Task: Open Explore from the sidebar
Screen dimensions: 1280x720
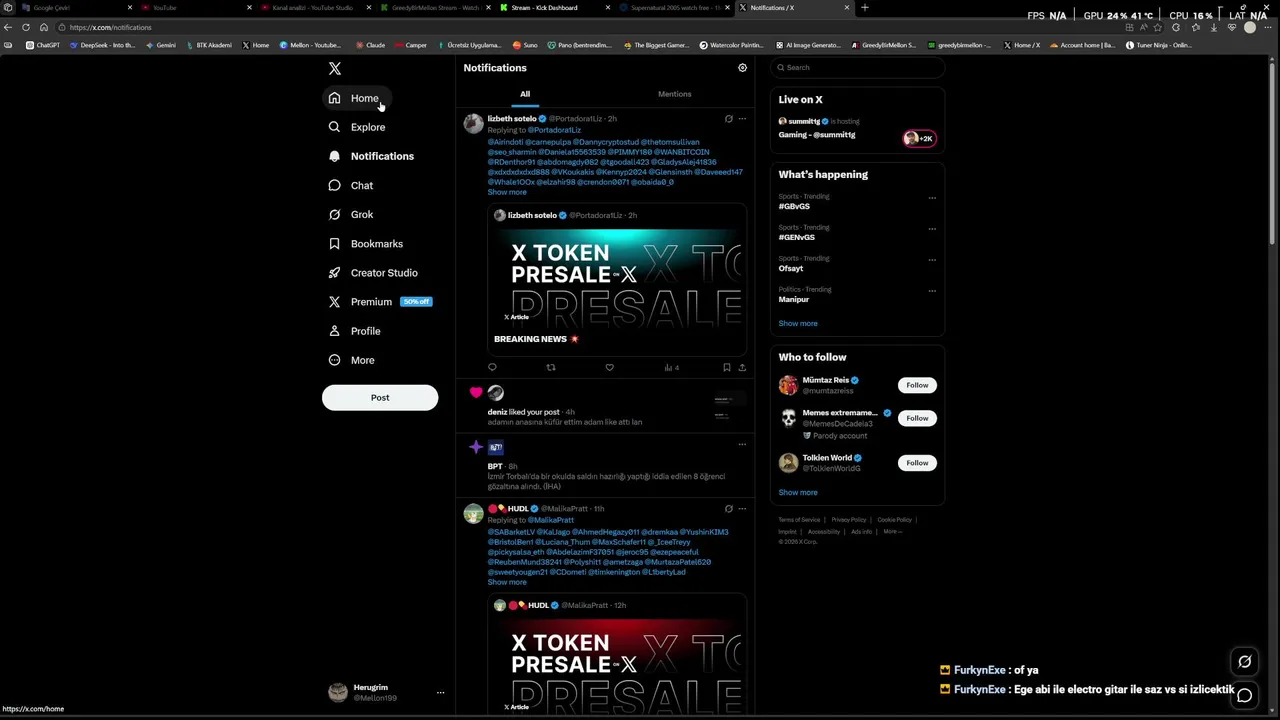Action: pos(357,127)
